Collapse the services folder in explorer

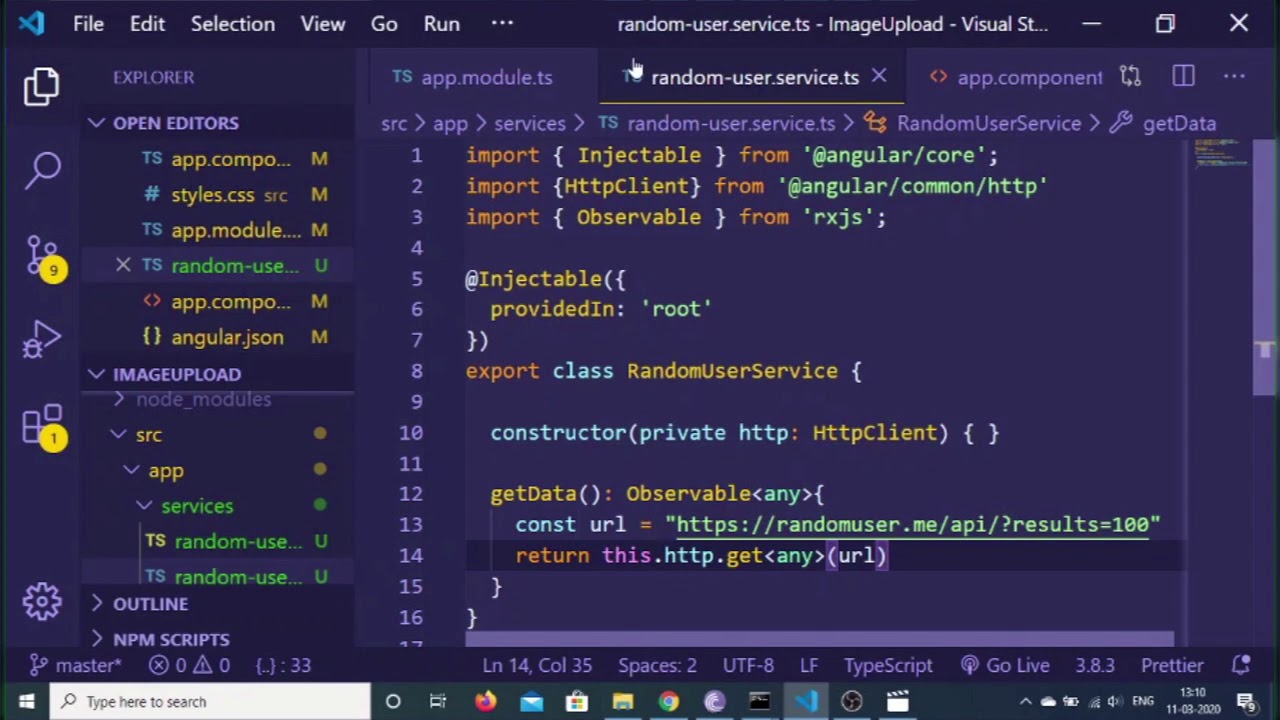tap(144, 506)
